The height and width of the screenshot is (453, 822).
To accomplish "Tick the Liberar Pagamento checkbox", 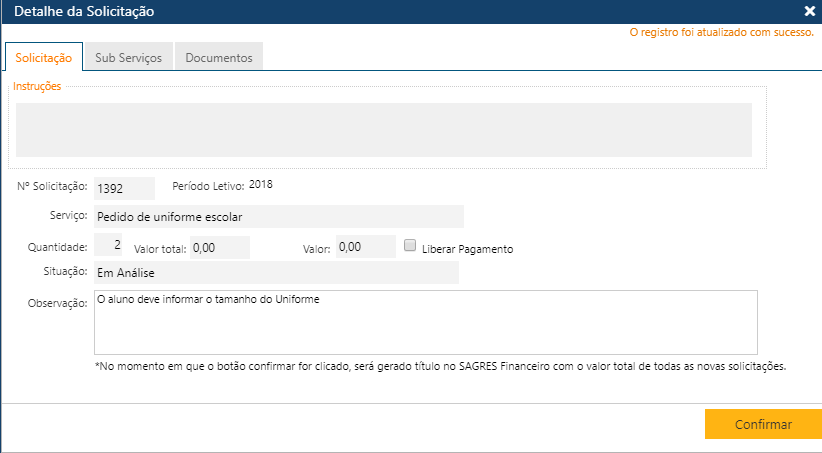I will (x=410, y=245).
